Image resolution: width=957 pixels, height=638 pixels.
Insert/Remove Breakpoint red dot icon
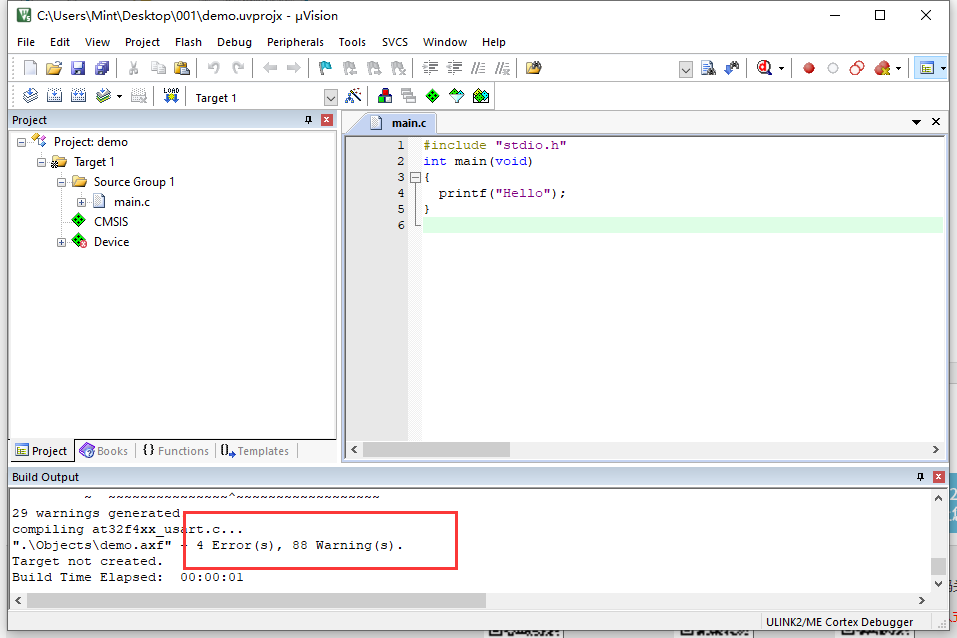(809, 68)
